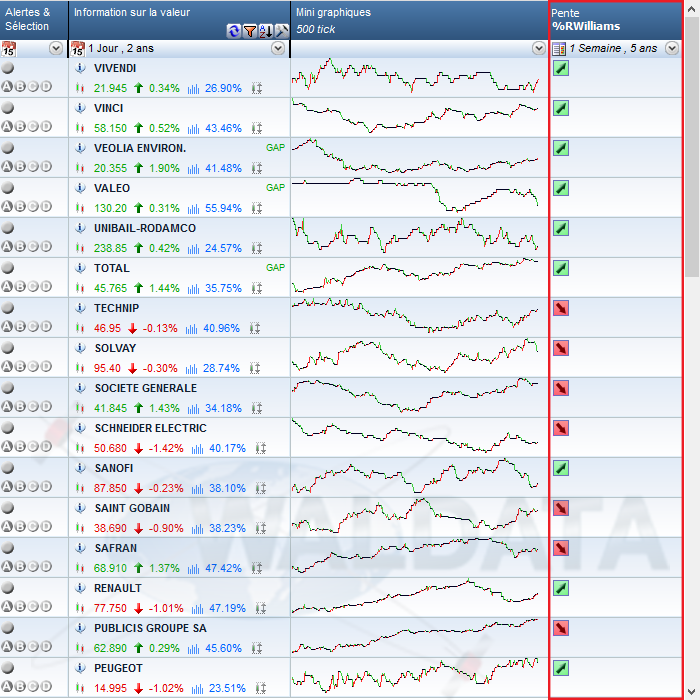Screen dimensions: 700x700
Task: Open the VINCI mini tick chart
Action: click(x=415, y=117)
